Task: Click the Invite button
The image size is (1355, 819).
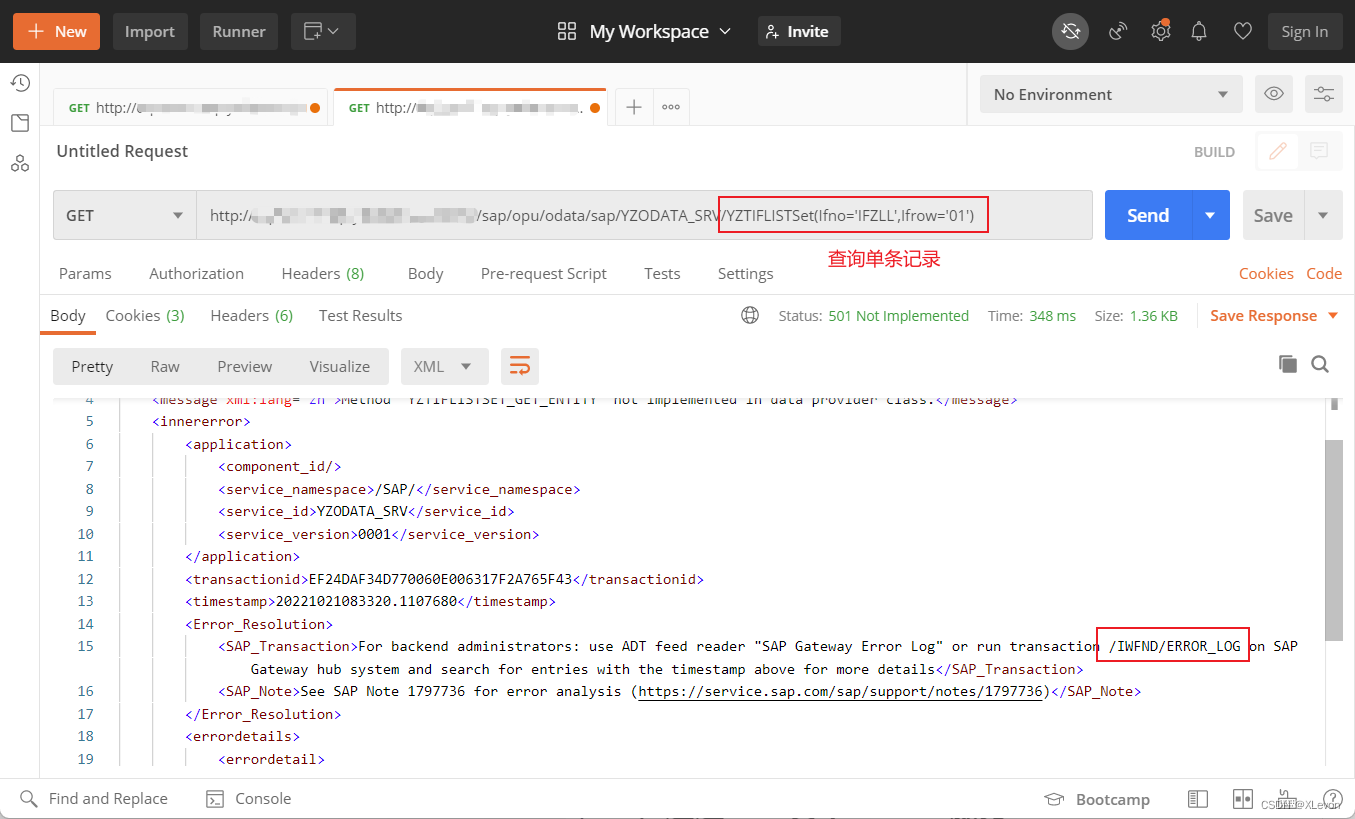Action: pos(799,32)
